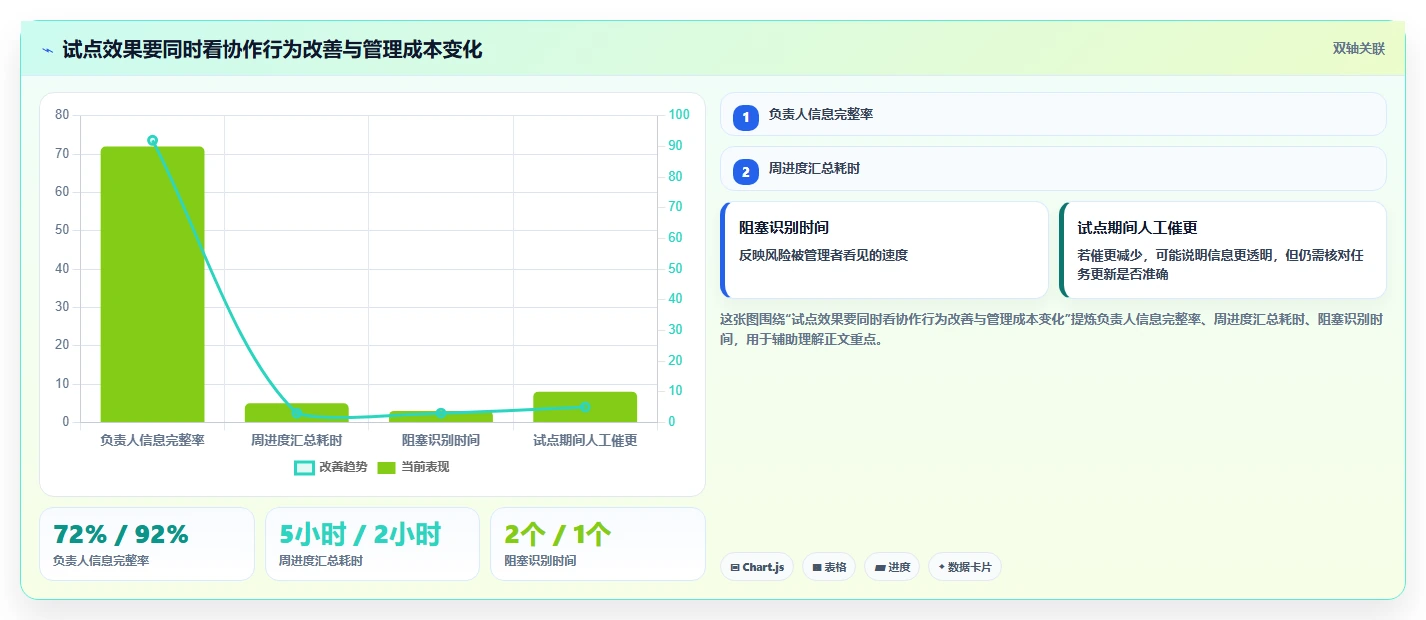This screenshot has width=1426, height=620.
Task: Click the x-axis label 试点期间人工催更
Action: pos(585,440)
